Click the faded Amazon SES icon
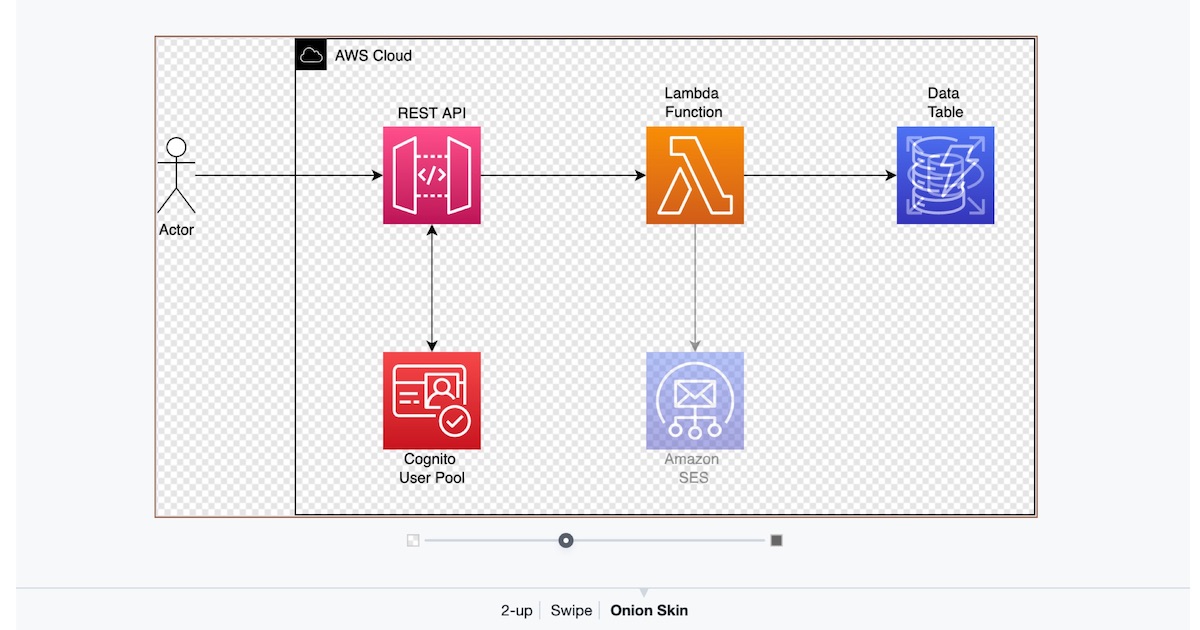This screenshot has height=630, width=1200. pyautogui.click(x=694, y=401)
